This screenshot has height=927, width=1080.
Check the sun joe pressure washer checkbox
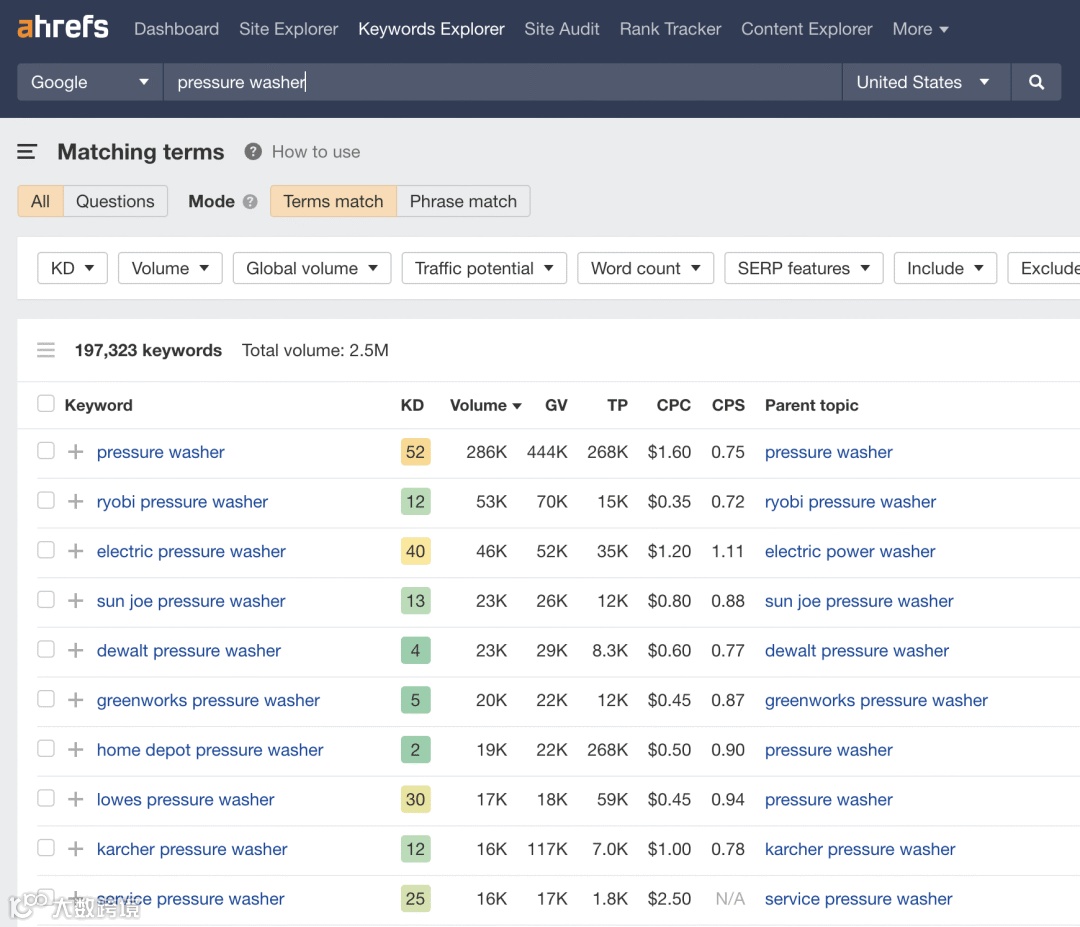(x=45, y=599)
